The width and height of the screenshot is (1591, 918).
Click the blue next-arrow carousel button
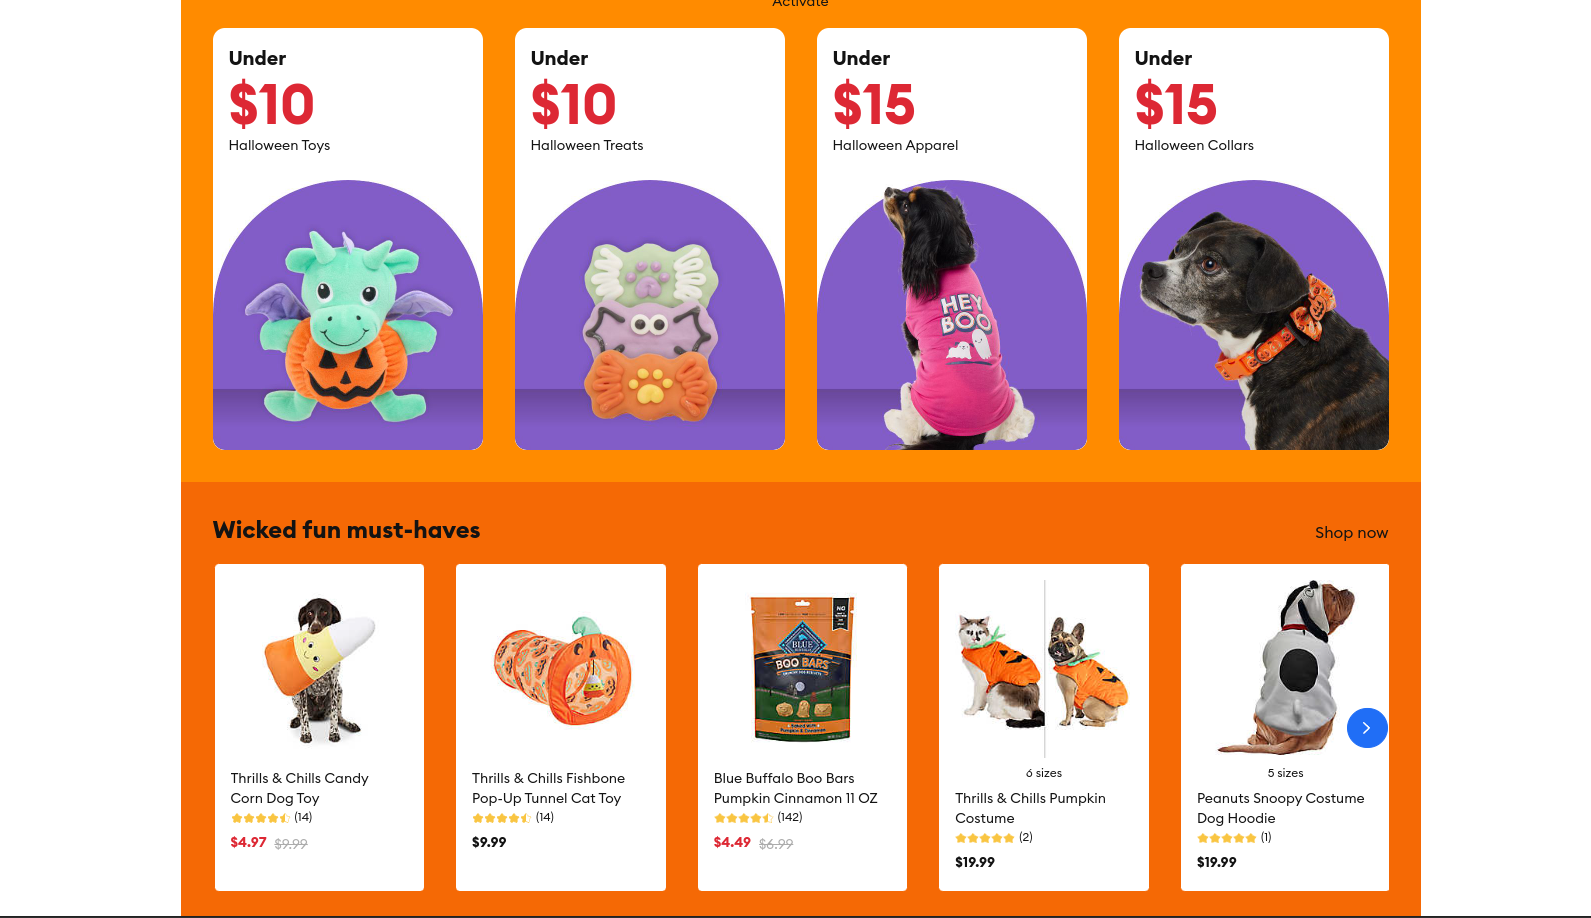pos(1366,728)
